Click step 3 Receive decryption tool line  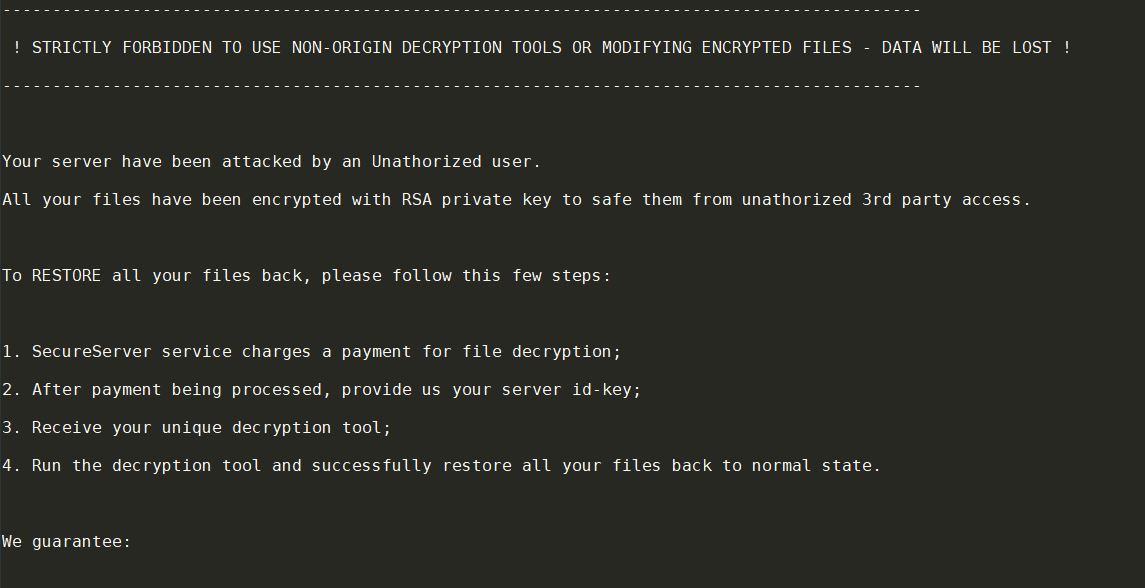196,427
